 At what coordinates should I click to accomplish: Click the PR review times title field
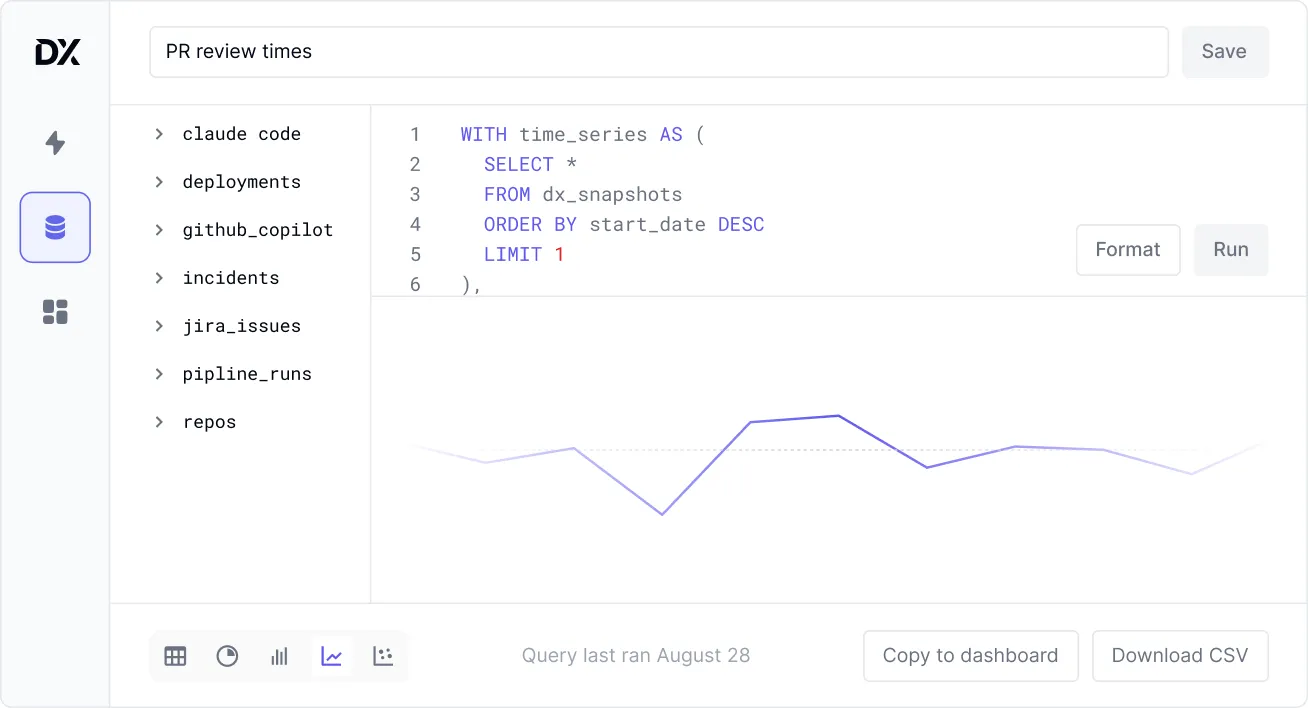pos(658,52)
